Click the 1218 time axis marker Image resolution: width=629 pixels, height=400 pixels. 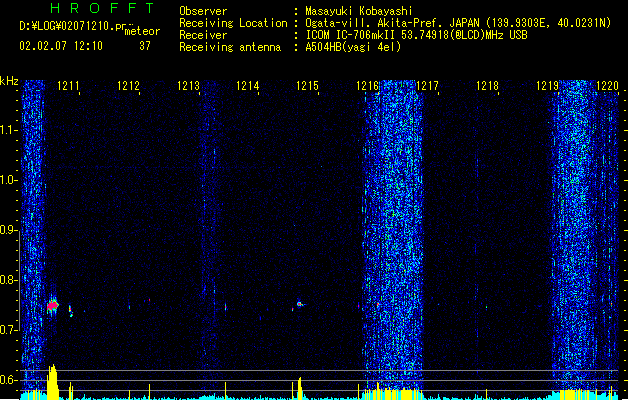click(x=487, y=86)
